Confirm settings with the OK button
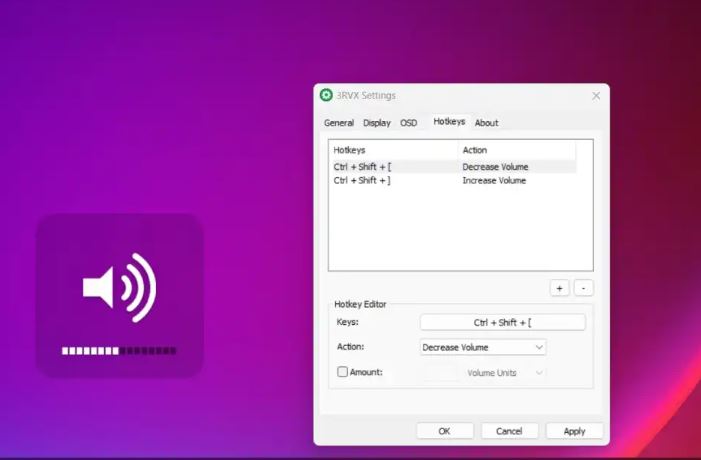The width and height of the screenshot is (701, 460). click(445, 431)
